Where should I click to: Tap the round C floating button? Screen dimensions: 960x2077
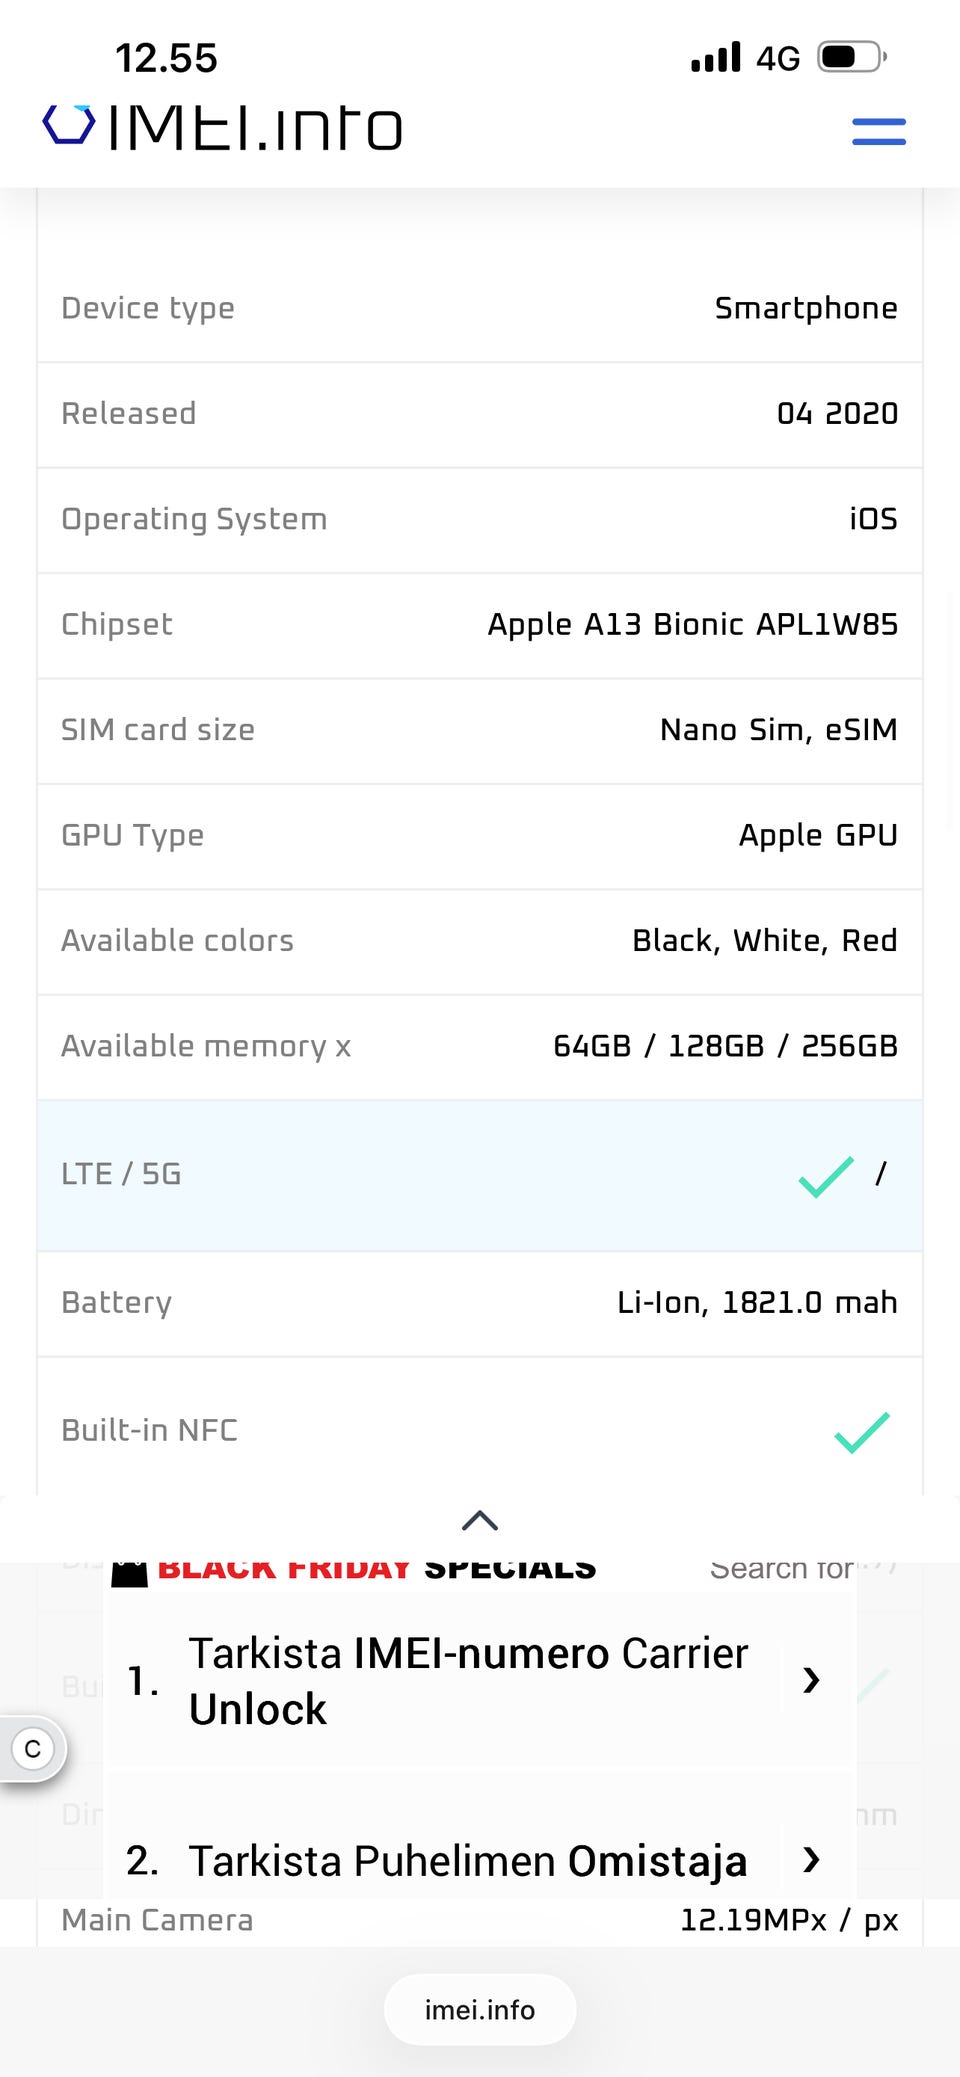tap(33, 1748)
